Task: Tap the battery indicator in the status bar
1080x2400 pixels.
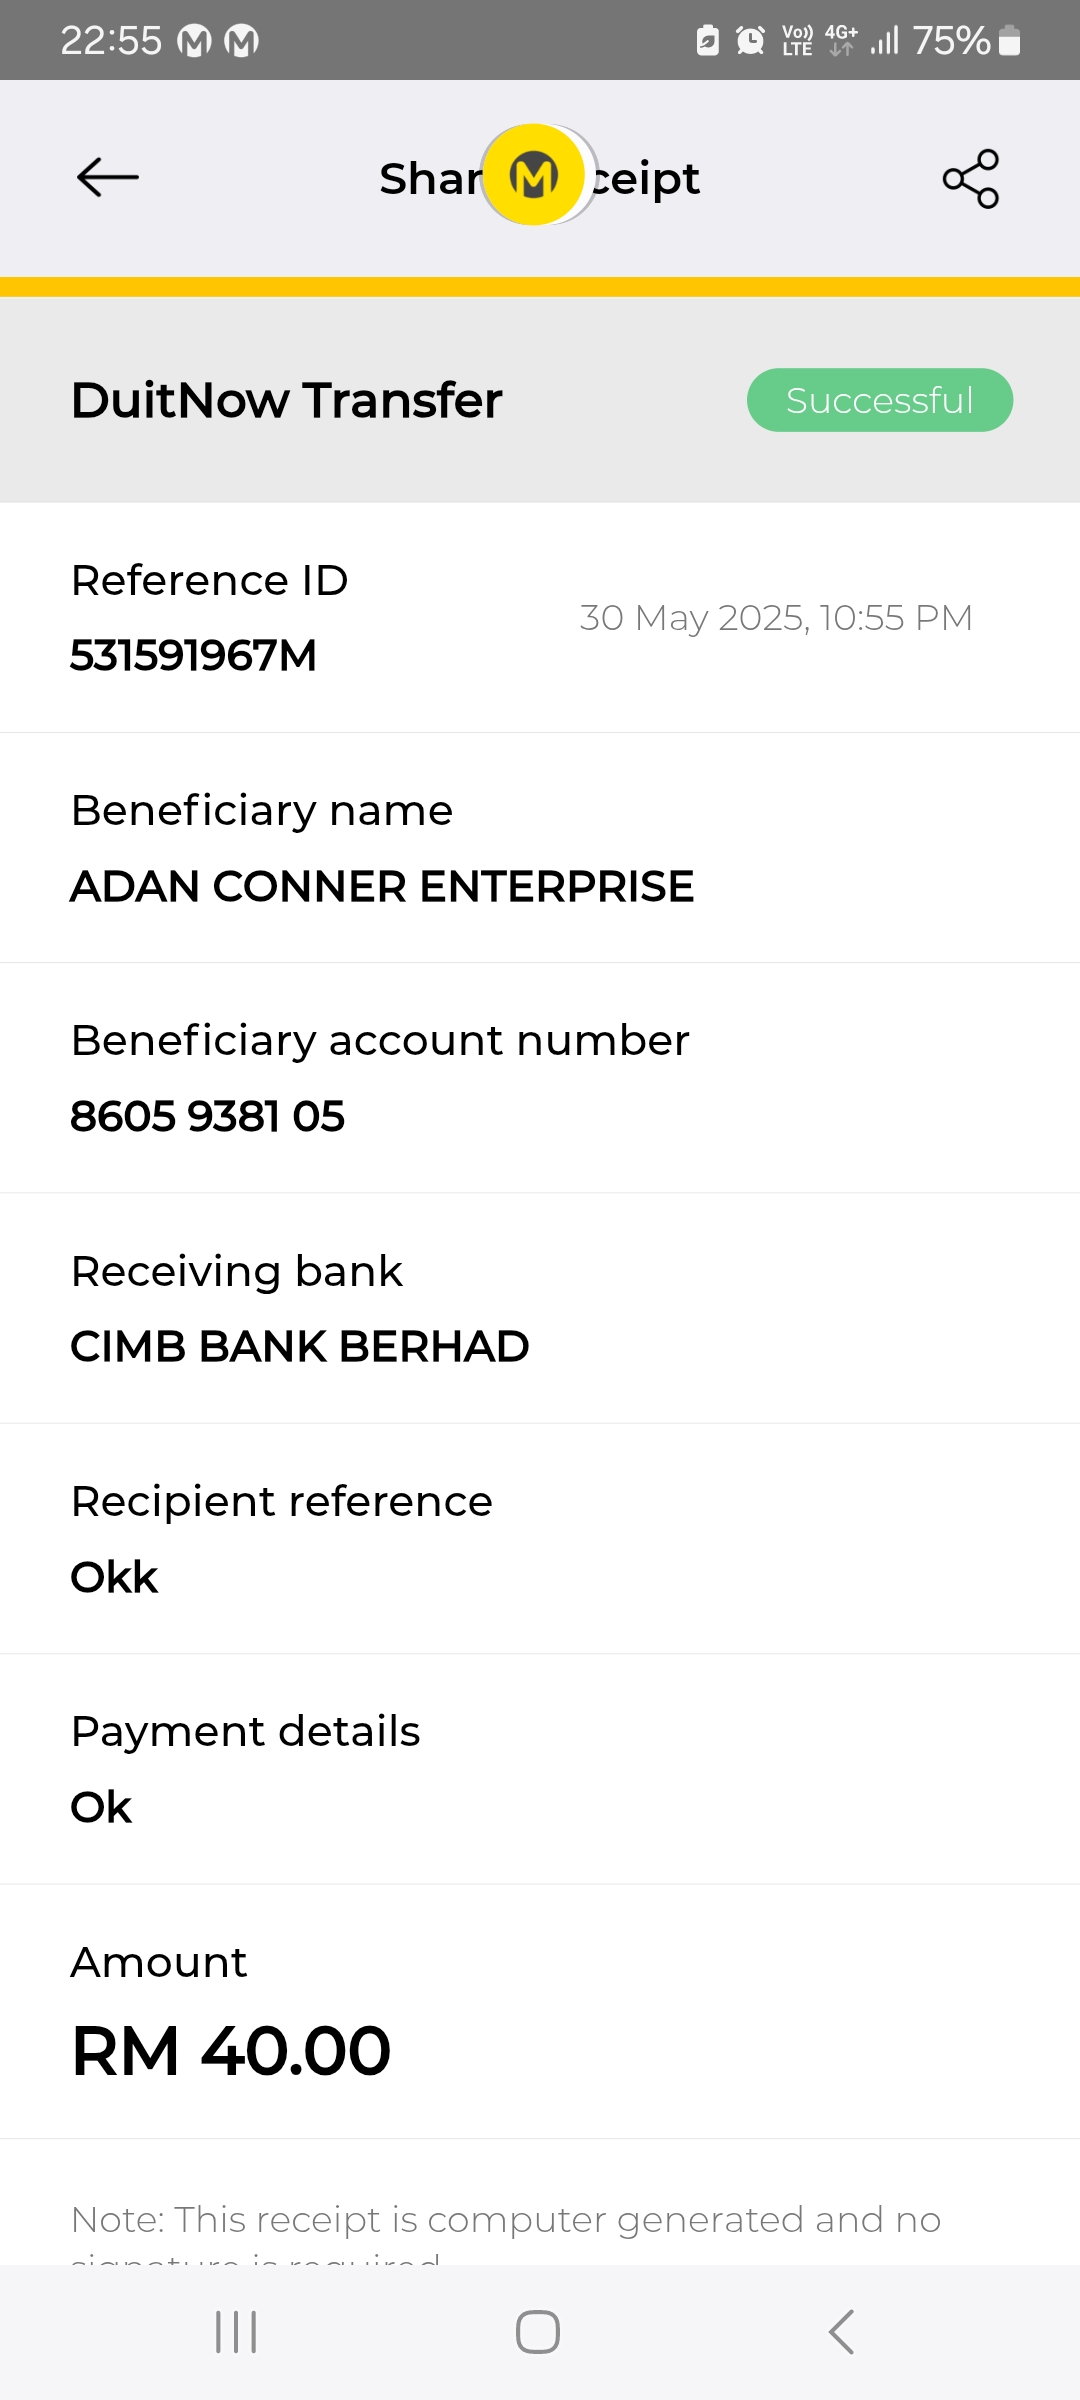Action: [x=1010, y=41]
